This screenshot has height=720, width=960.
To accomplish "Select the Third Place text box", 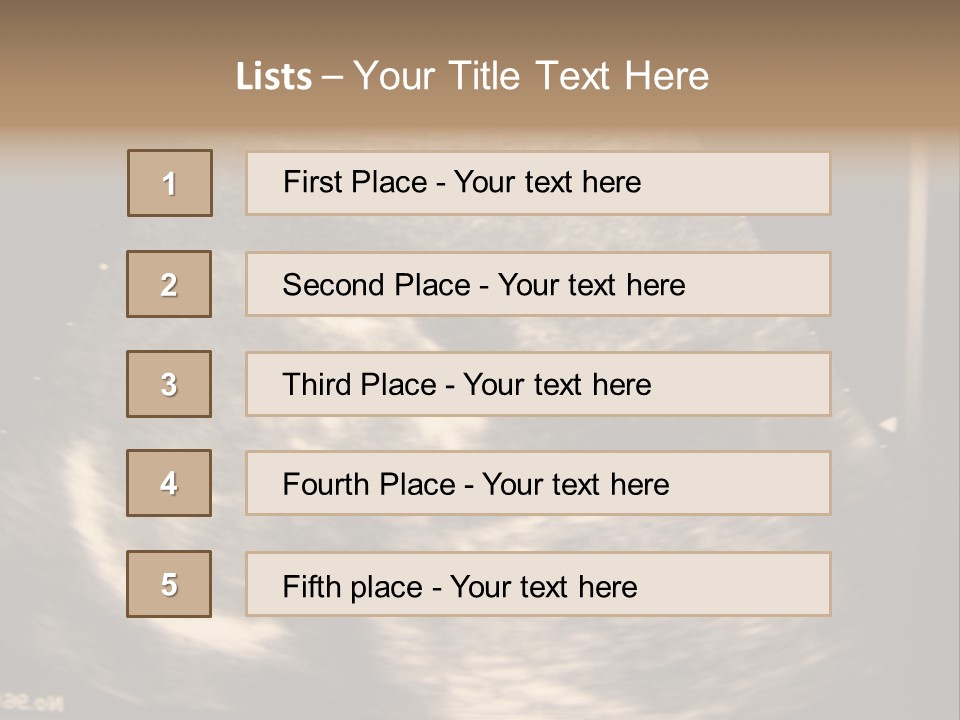I will coord(538,384).
